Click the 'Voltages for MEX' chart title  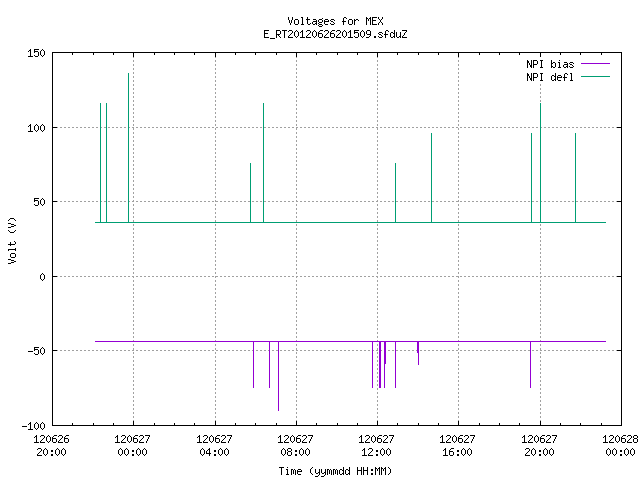335,21
